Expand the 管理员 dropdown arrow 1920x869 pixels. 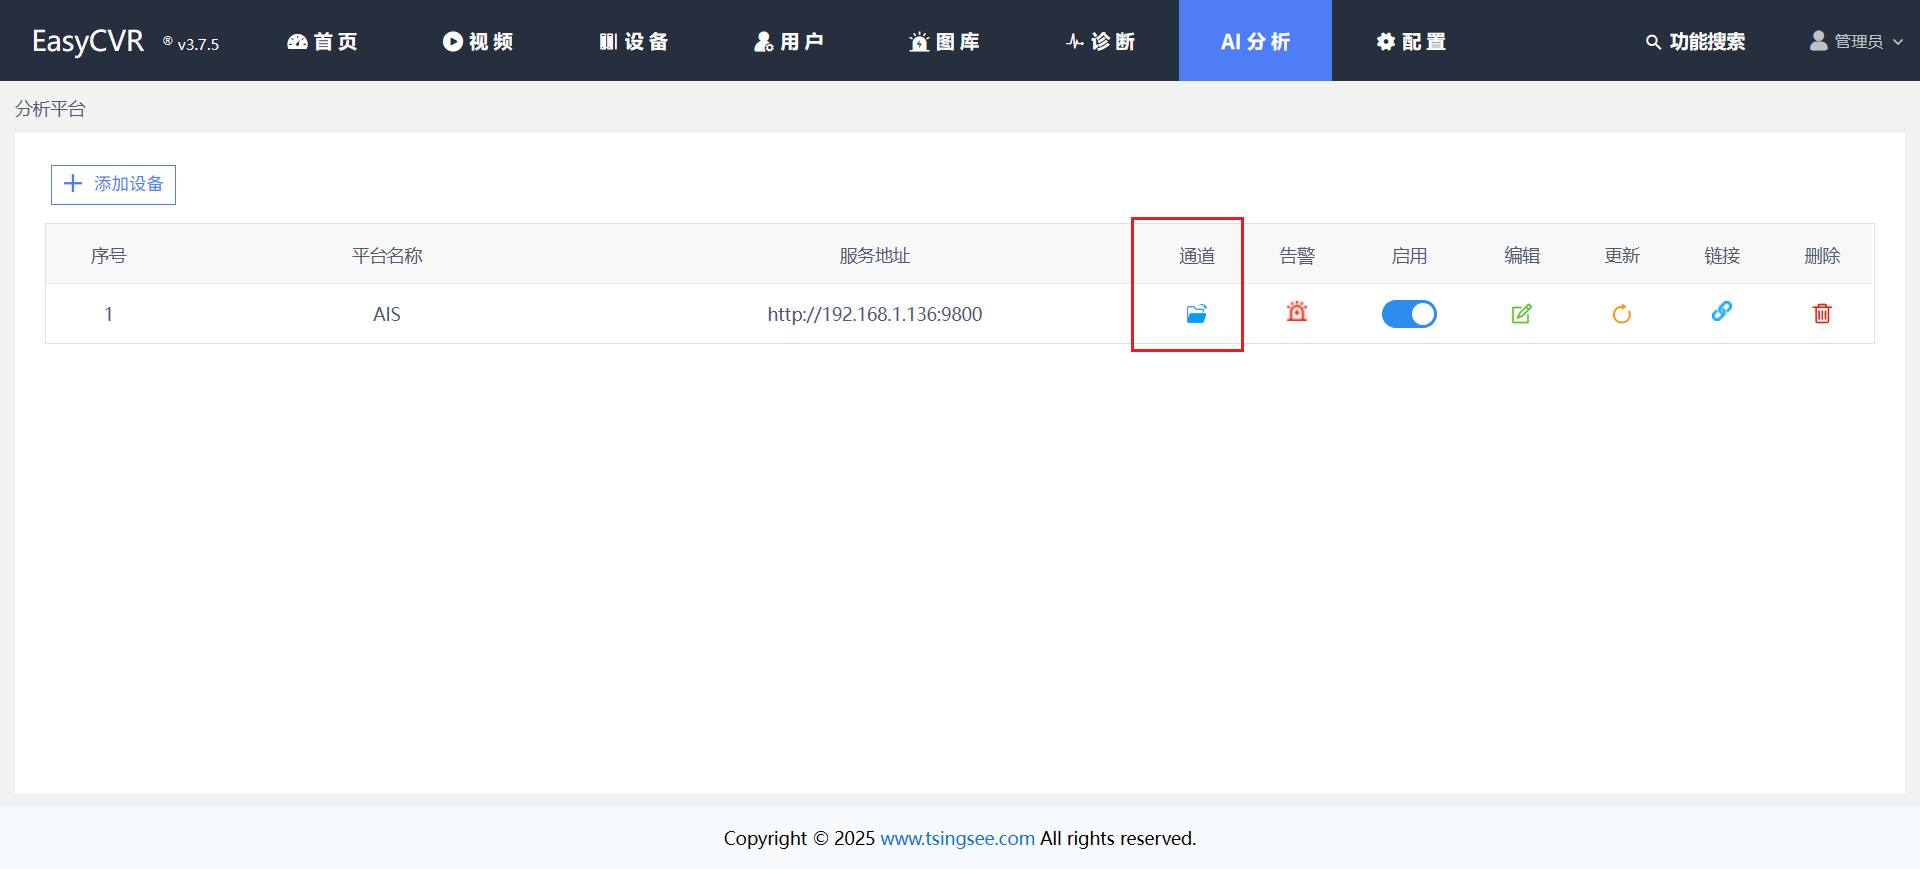[1898, 42]
